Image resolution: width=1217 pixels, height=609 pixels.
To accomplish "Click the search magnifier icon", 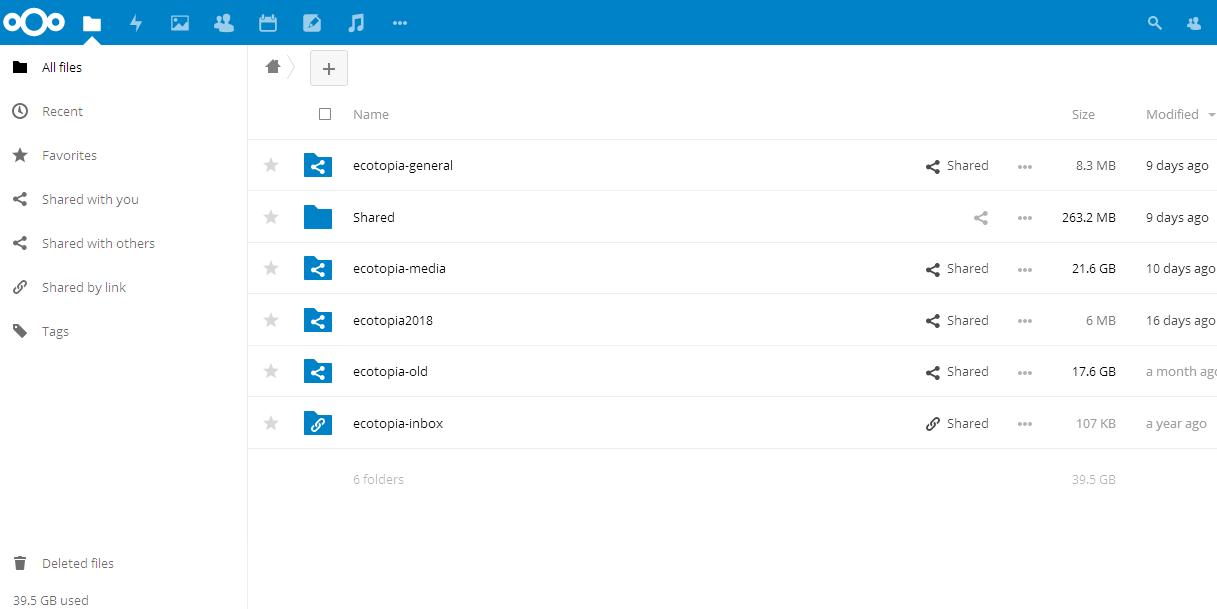I will tap(1155, 23).
